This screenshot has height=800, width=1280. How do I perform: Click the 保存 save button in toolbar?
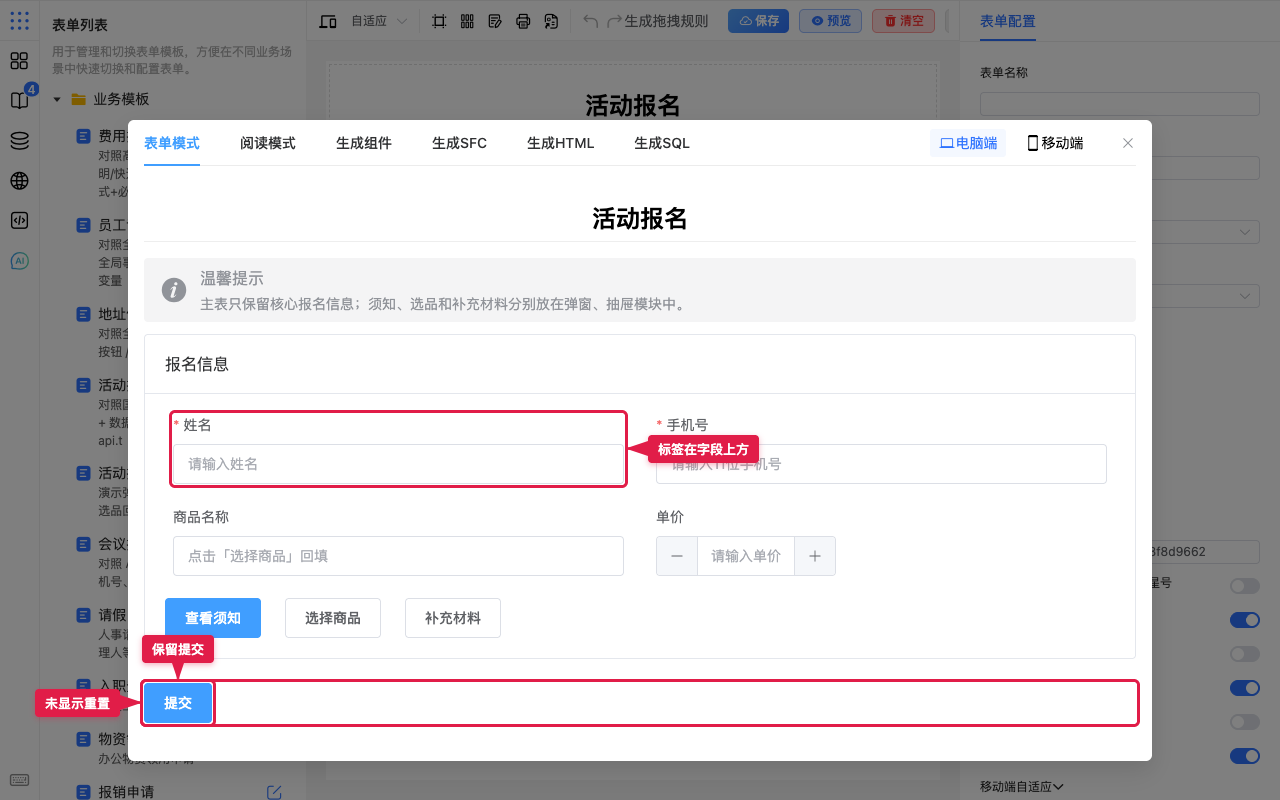(758, 21)
